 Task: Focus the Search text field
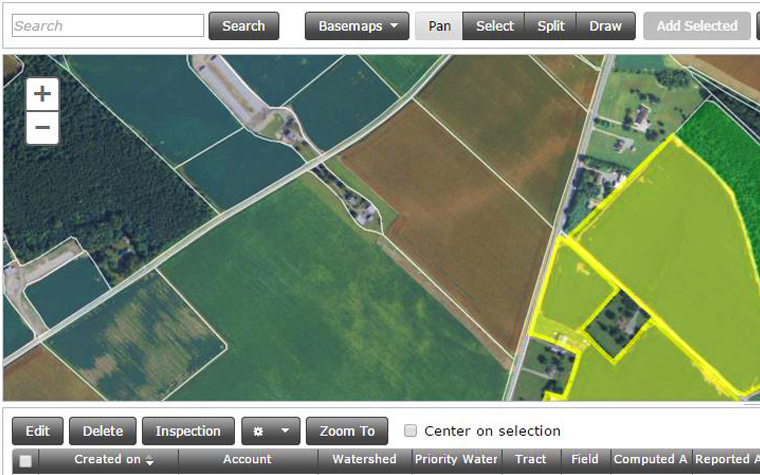pos(108,26)
